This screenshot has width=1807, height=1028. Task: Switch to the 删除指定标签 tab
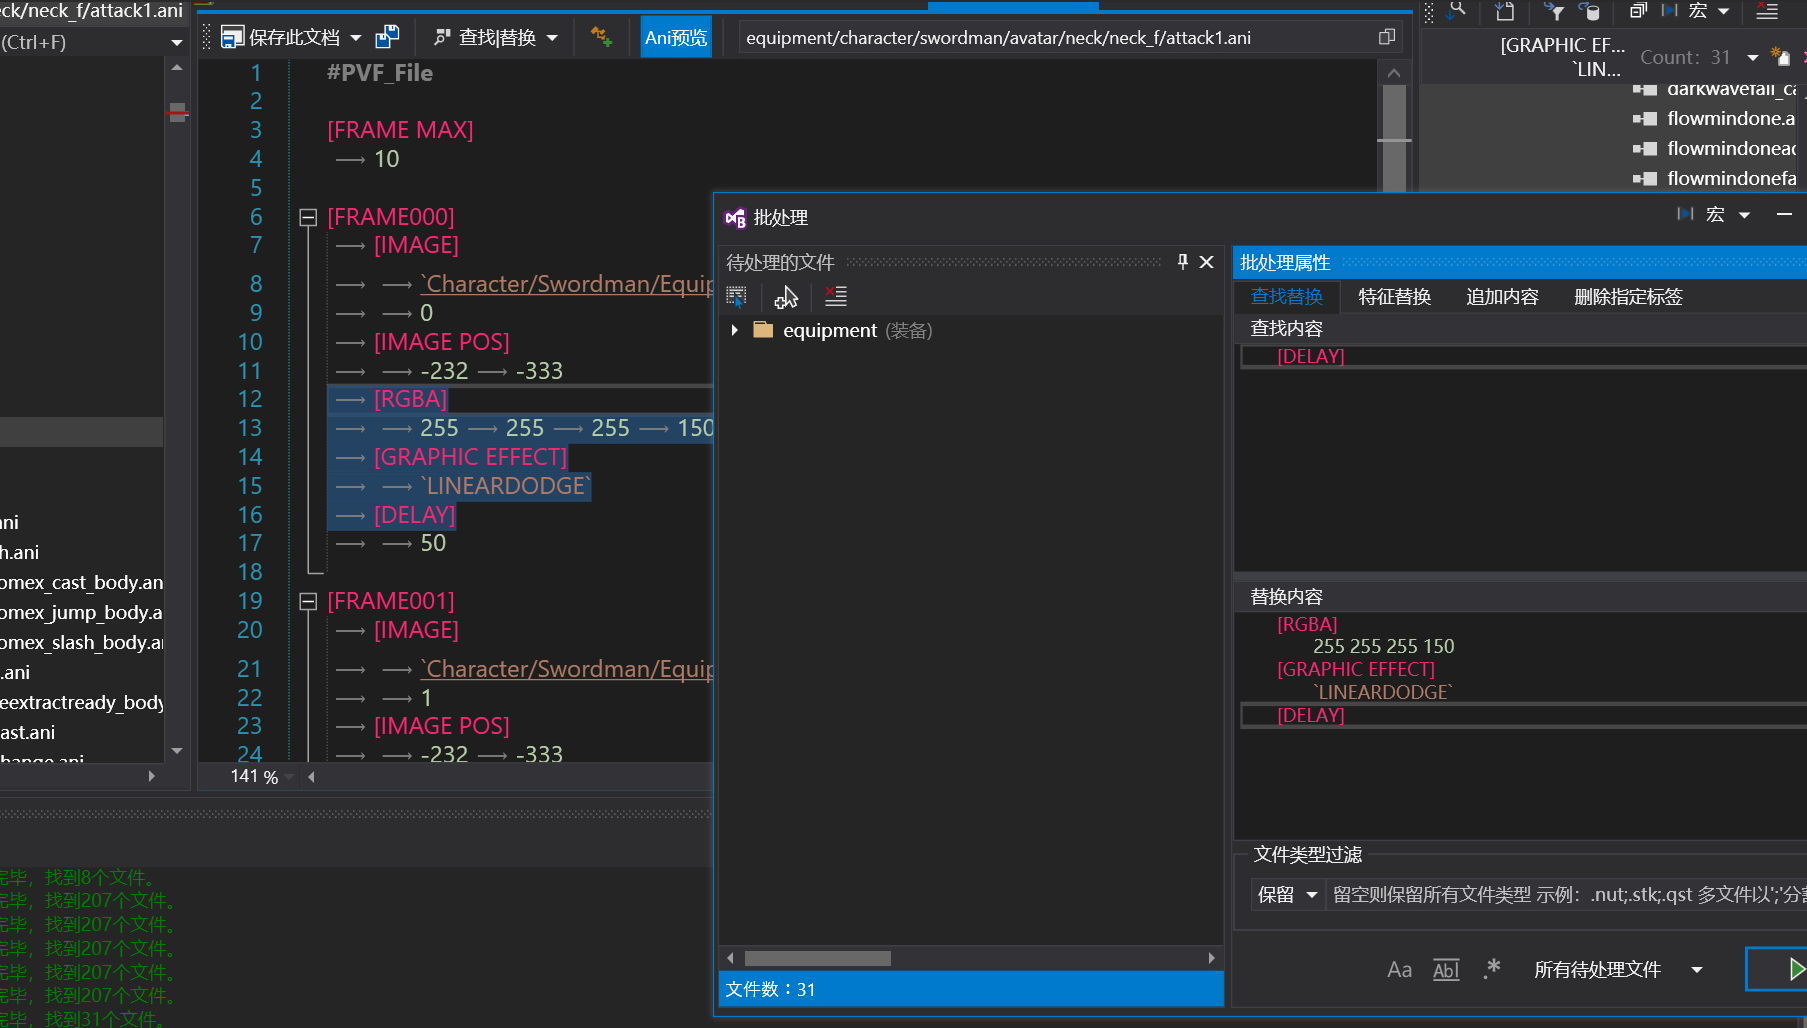tap(1627, 297)
